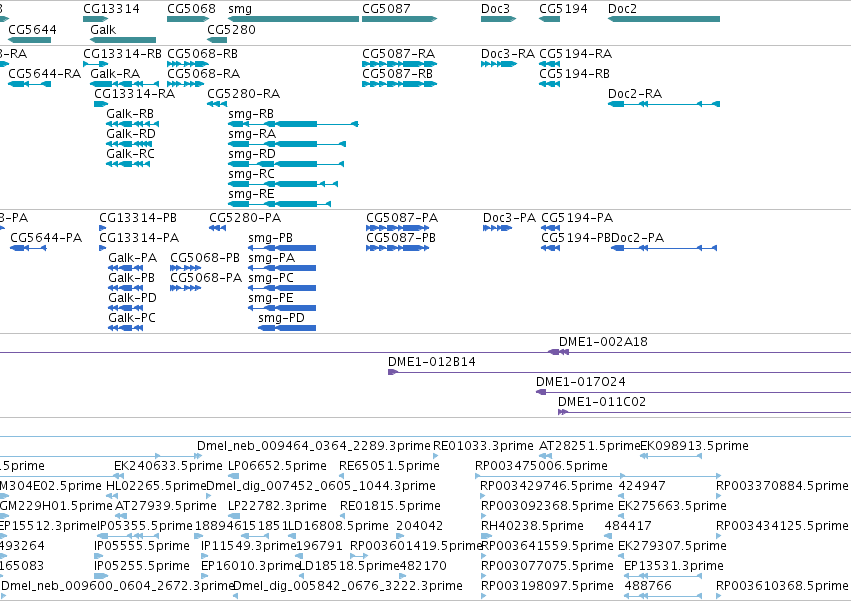
Task: Click the CG5644-RA transcript label
Action: click(45, 74)
